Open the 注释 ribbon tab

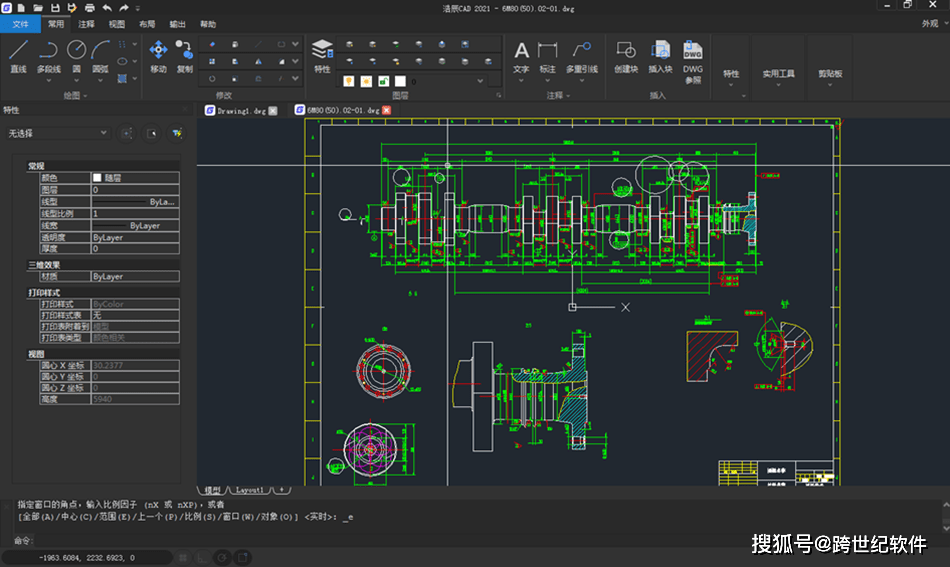(86, 23)
